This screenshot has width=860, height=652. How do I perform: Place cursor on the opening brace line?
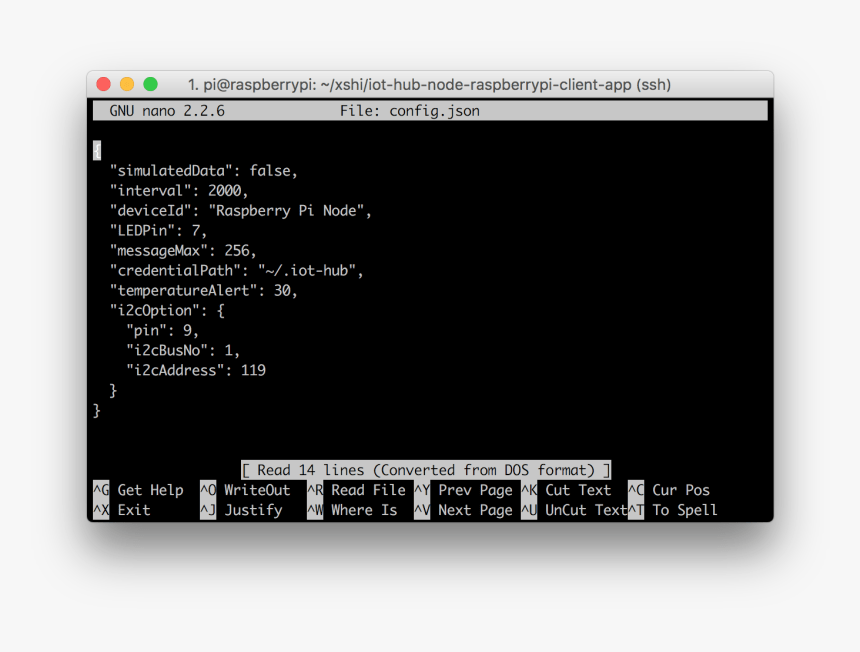(97, 150)
